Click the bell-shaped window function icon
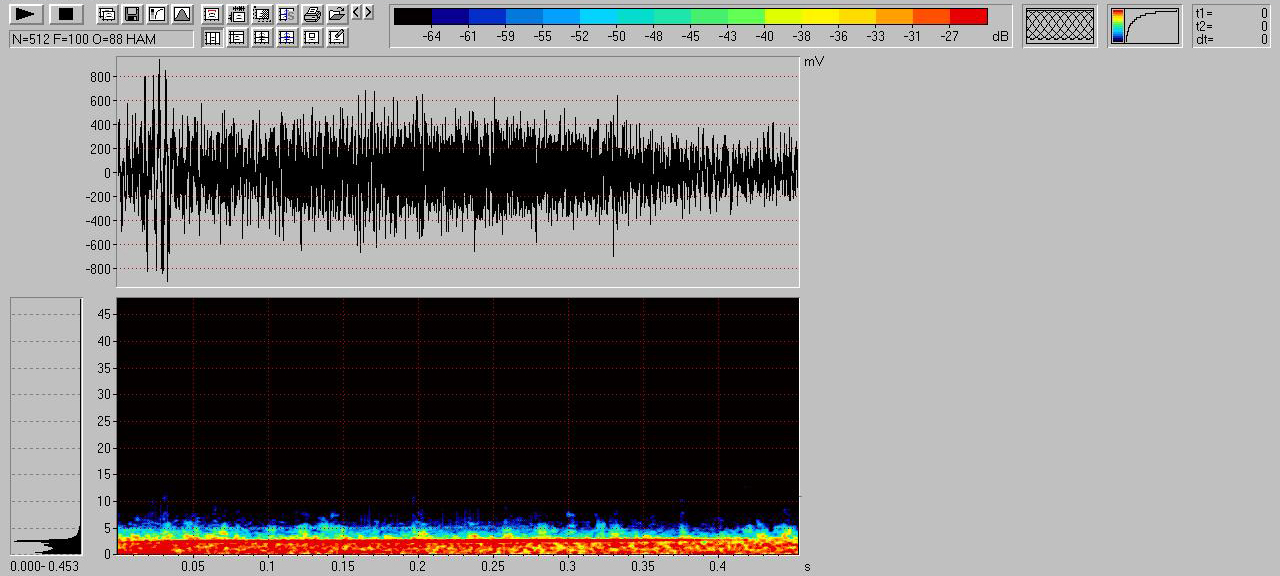Image resolution: width=1280 pixels, height=576 pixels. [x=181, y=14]
